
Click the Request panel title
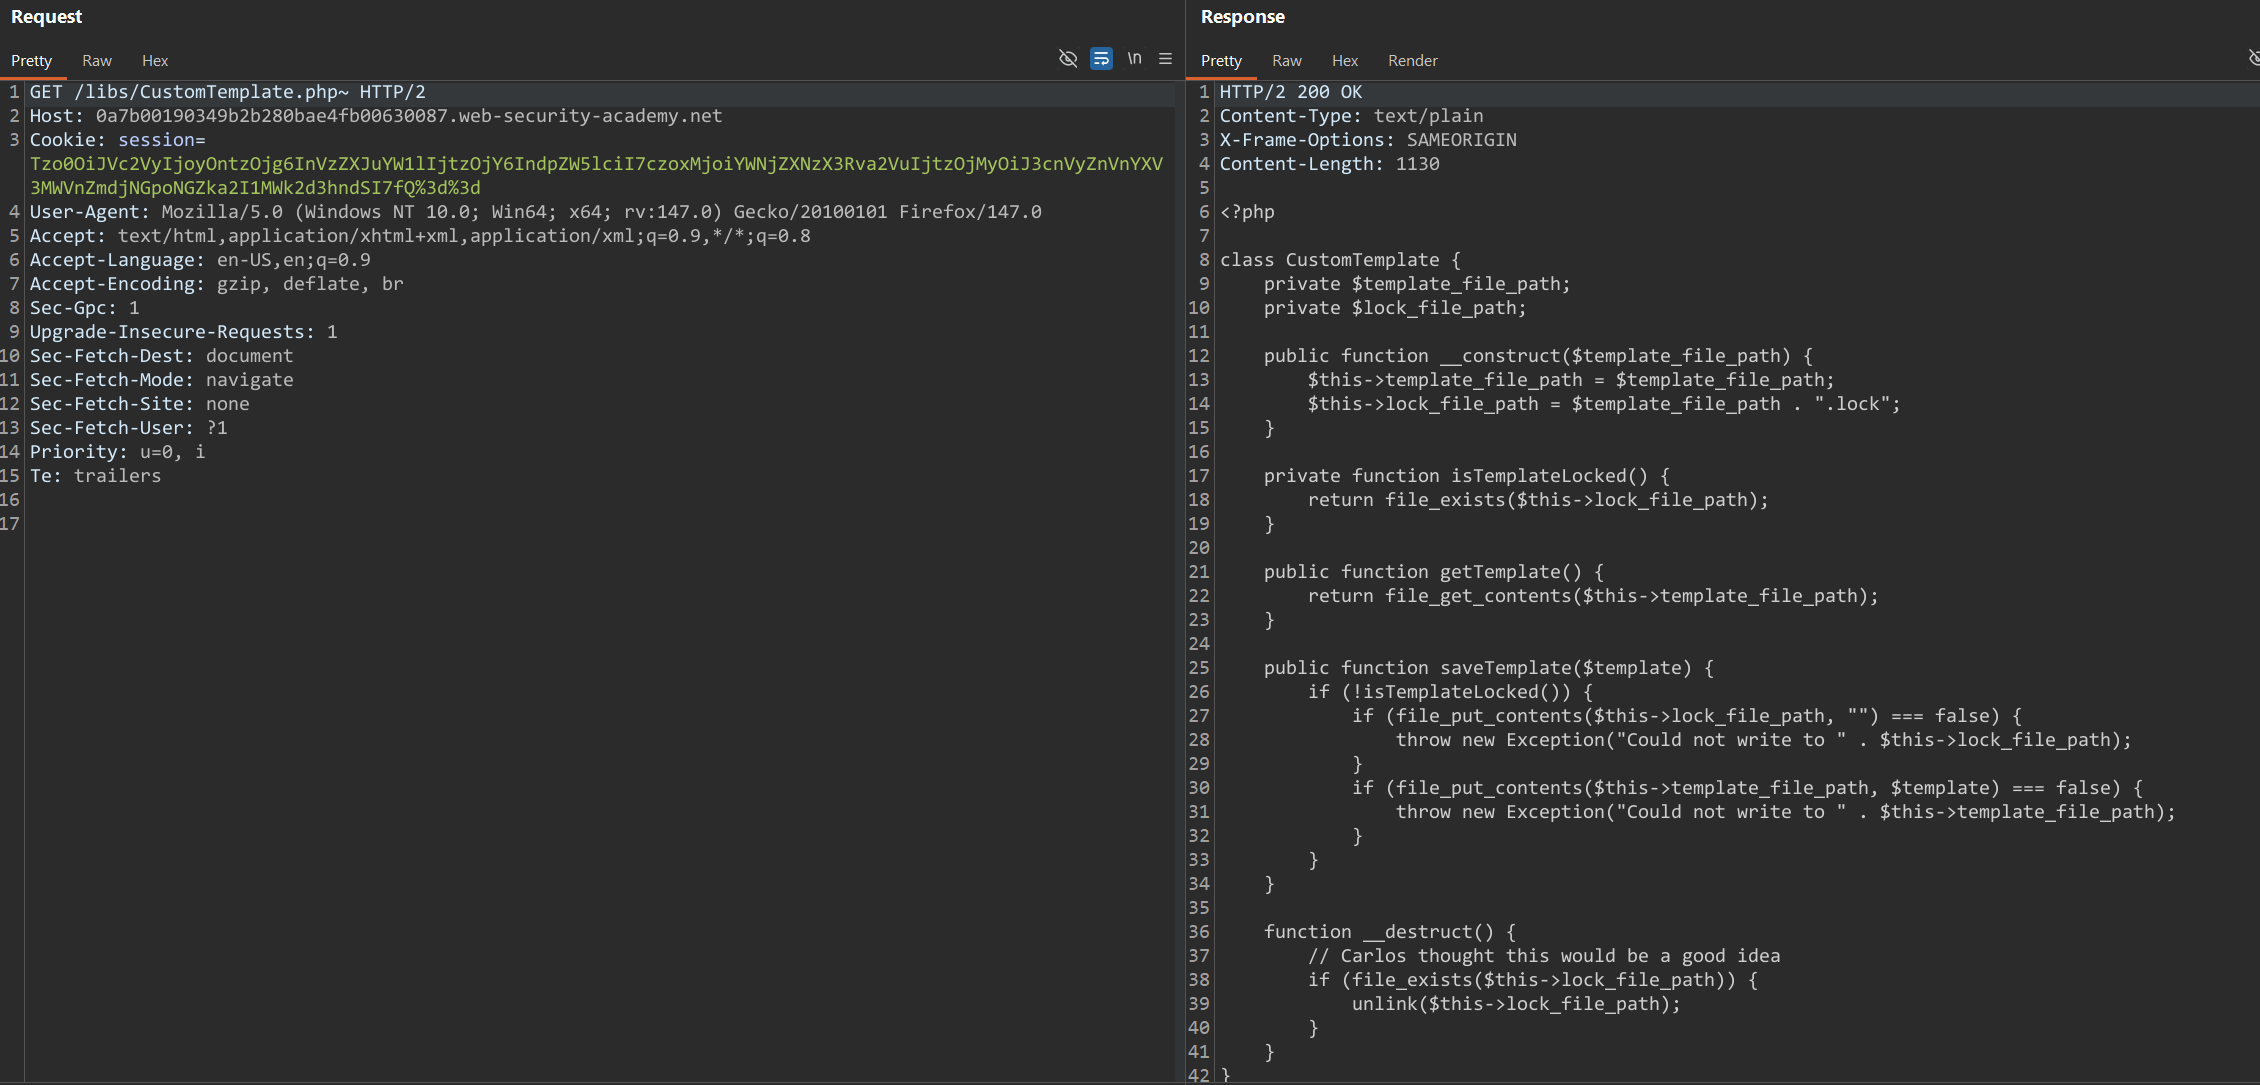pyautogui.click(x=46, y=17)
